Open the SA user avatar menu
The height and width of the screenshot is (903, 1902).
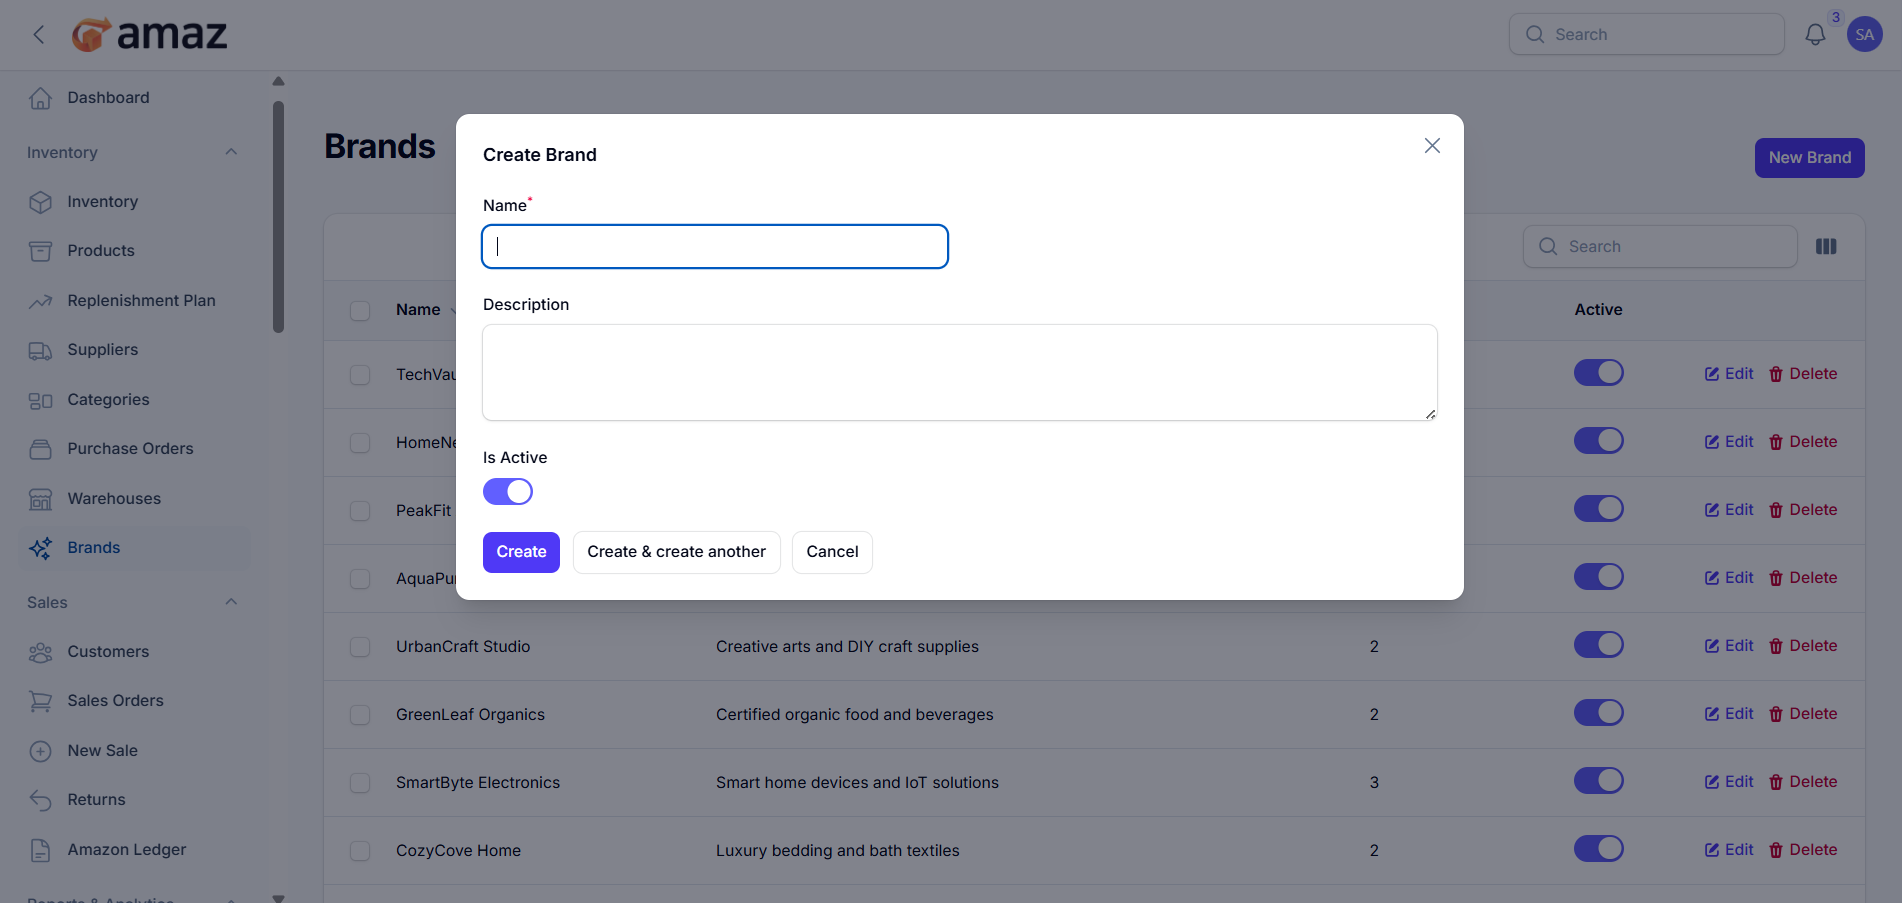[x=1864, y=35]
